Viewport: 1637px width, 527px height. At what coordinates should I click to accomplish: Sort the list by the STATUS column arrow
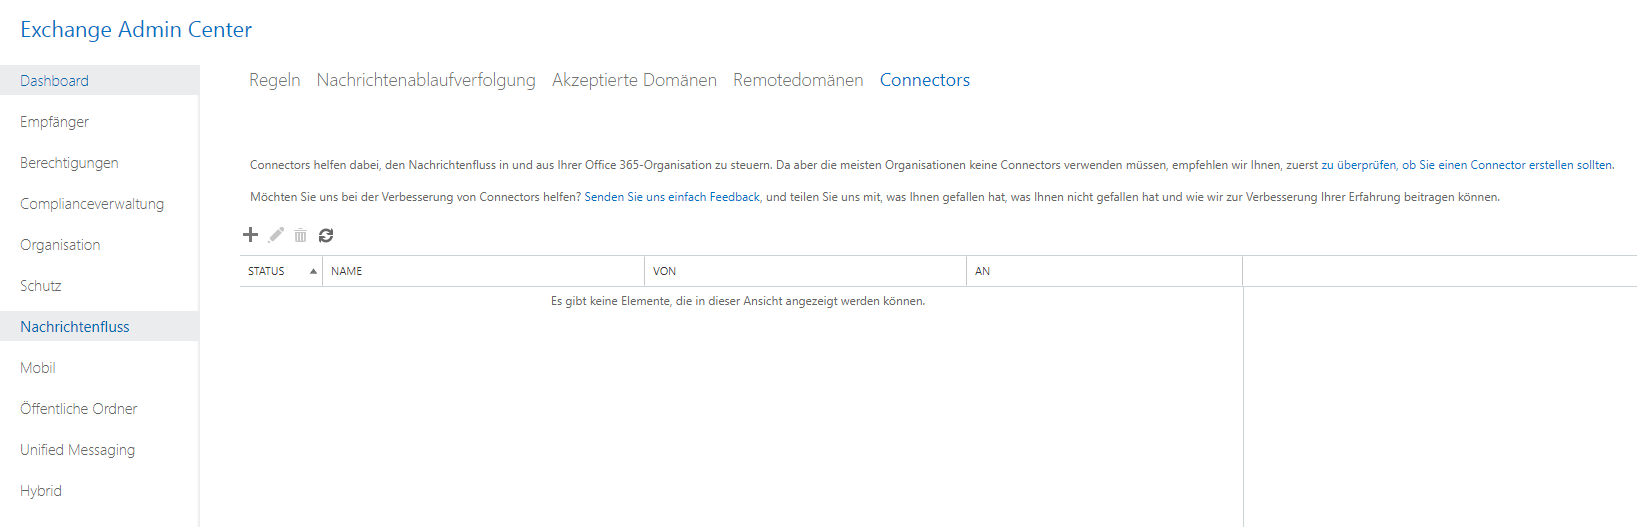pyautogui.click(x=313, y=271)
